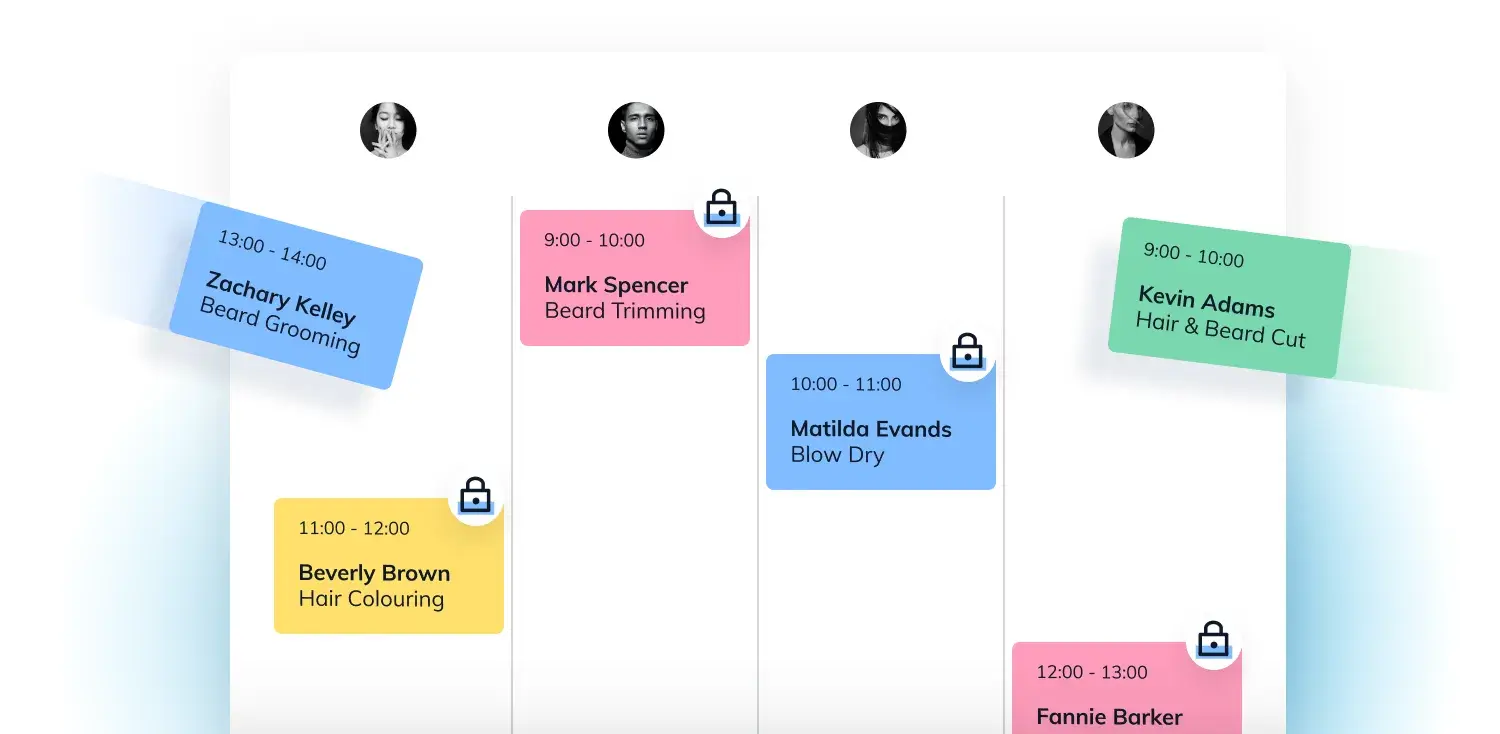
Task: Click the tilted blue Zachary Kelley appointment card
Action: point(296,295)
